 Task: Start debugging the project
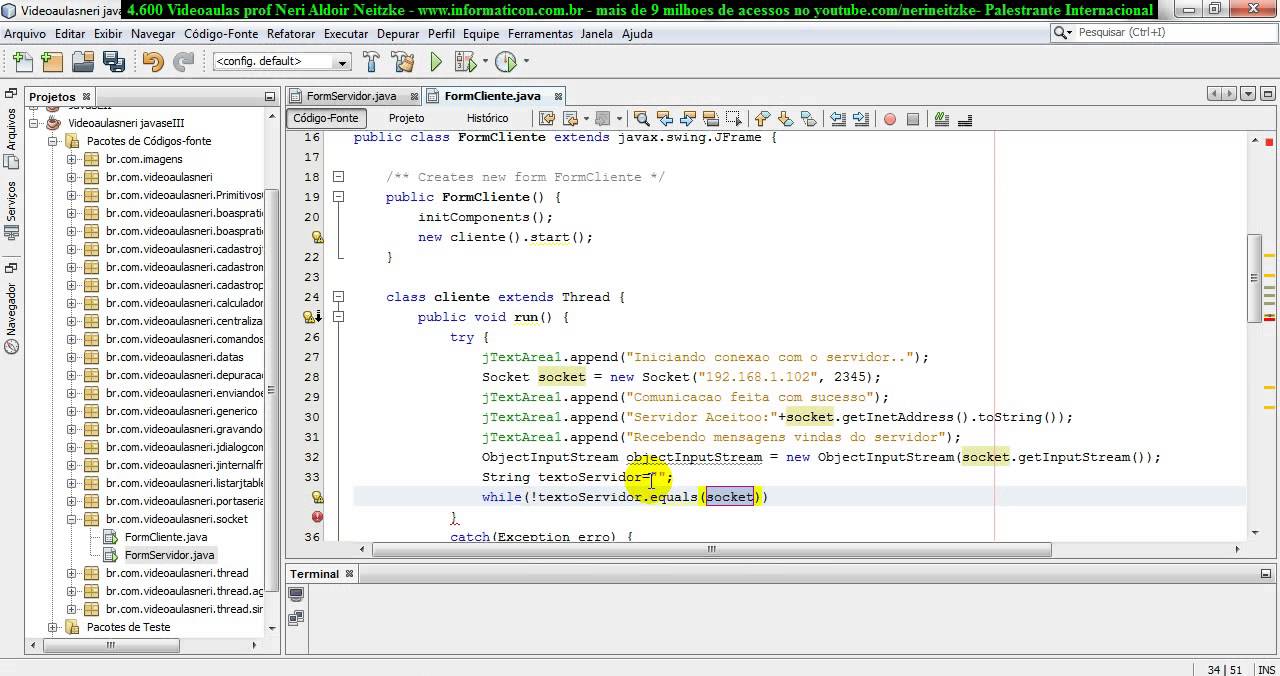pyautogui.click(x=465, y=62)
